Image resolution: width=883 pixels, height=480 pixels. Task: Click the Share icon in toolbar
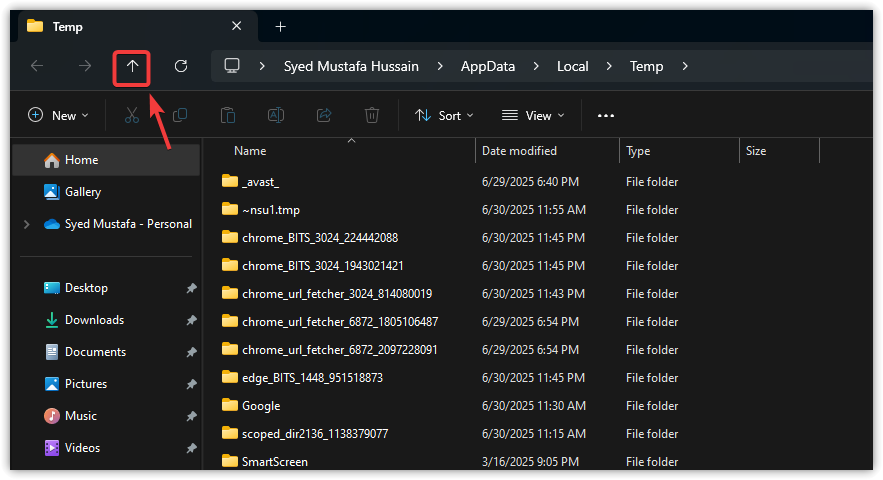tap(324, 115)
